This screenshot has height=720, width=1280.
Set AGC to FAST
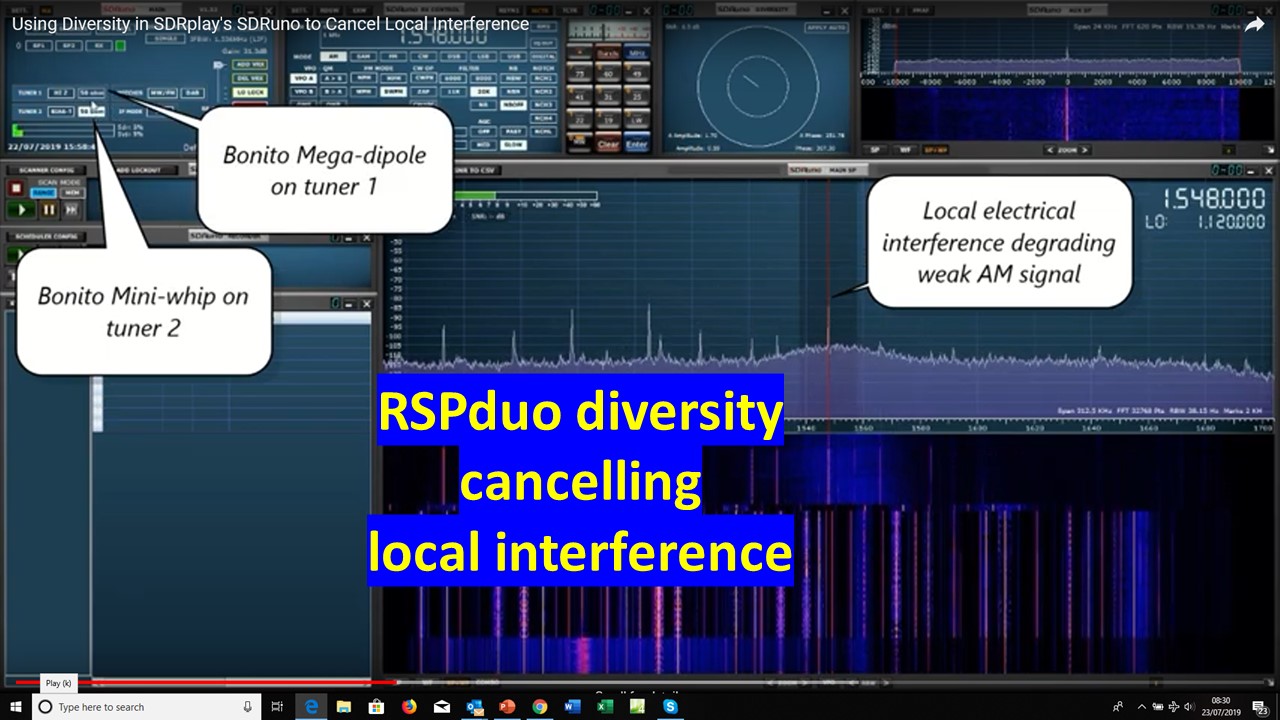click(x=513, y=131)
